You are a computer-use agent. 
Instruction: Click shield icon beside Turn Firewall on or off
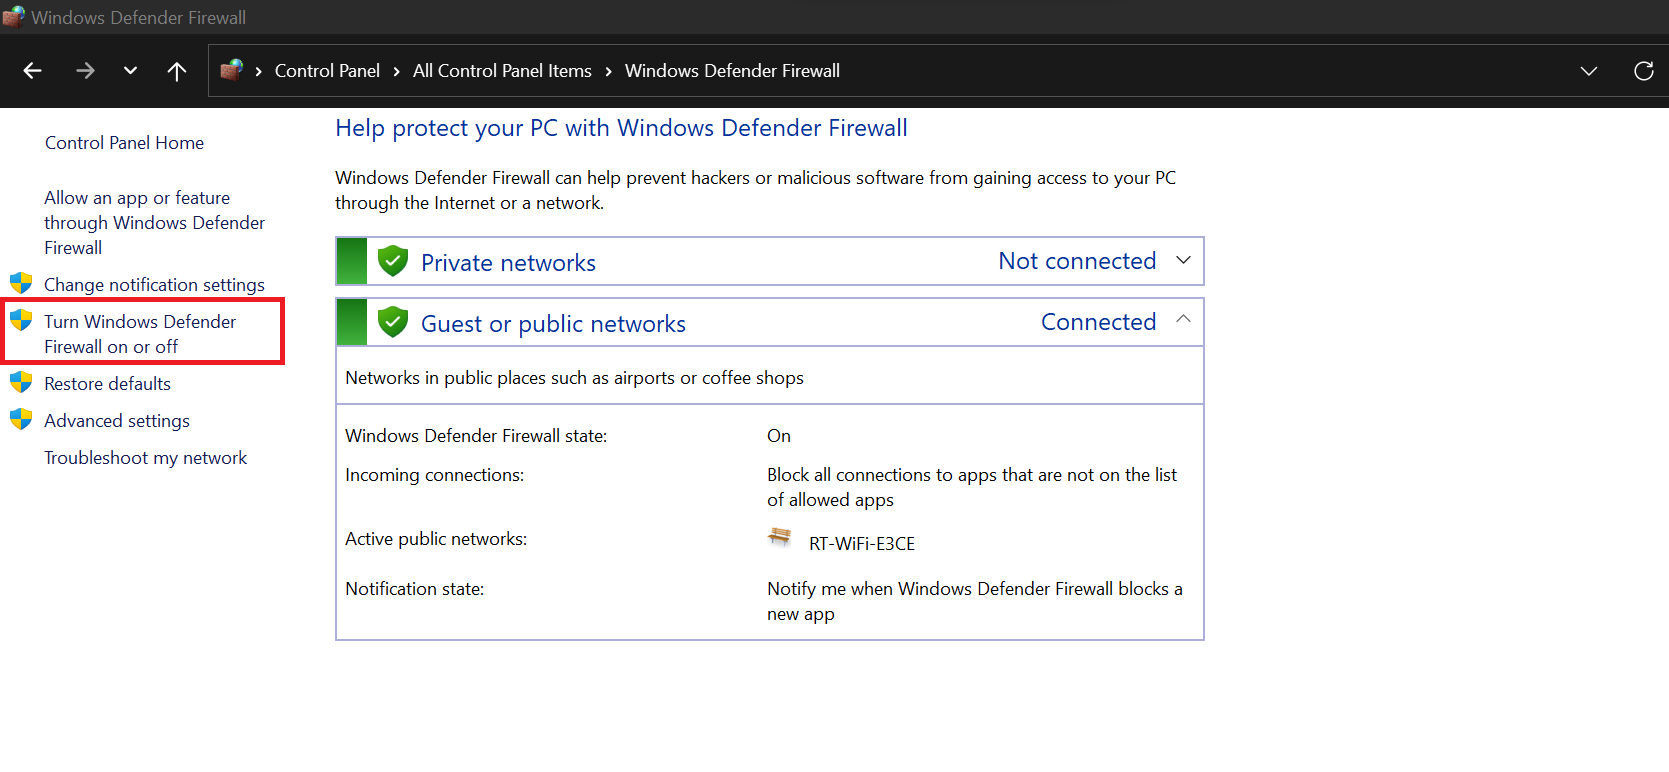click(x=21, y=321)
